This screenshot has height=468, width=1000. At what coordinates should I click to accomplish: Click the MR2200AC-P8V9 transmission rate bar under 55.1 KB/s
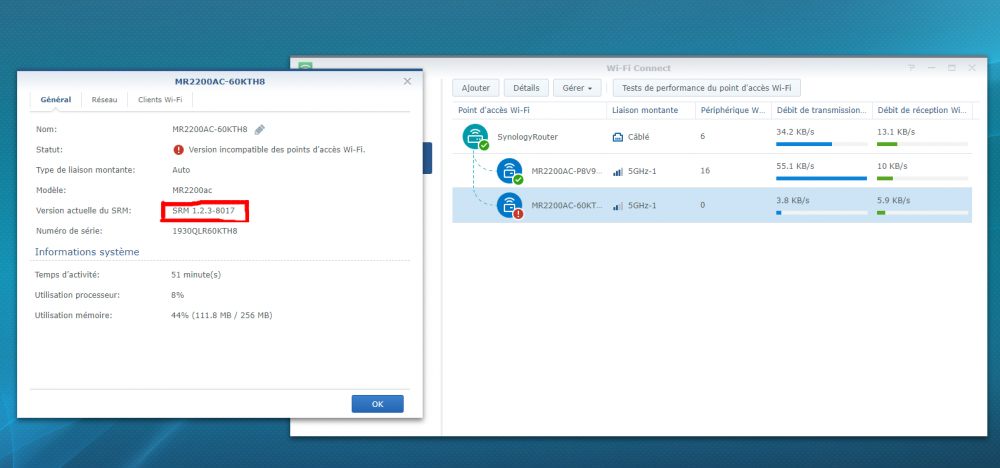tap(821, 179)
